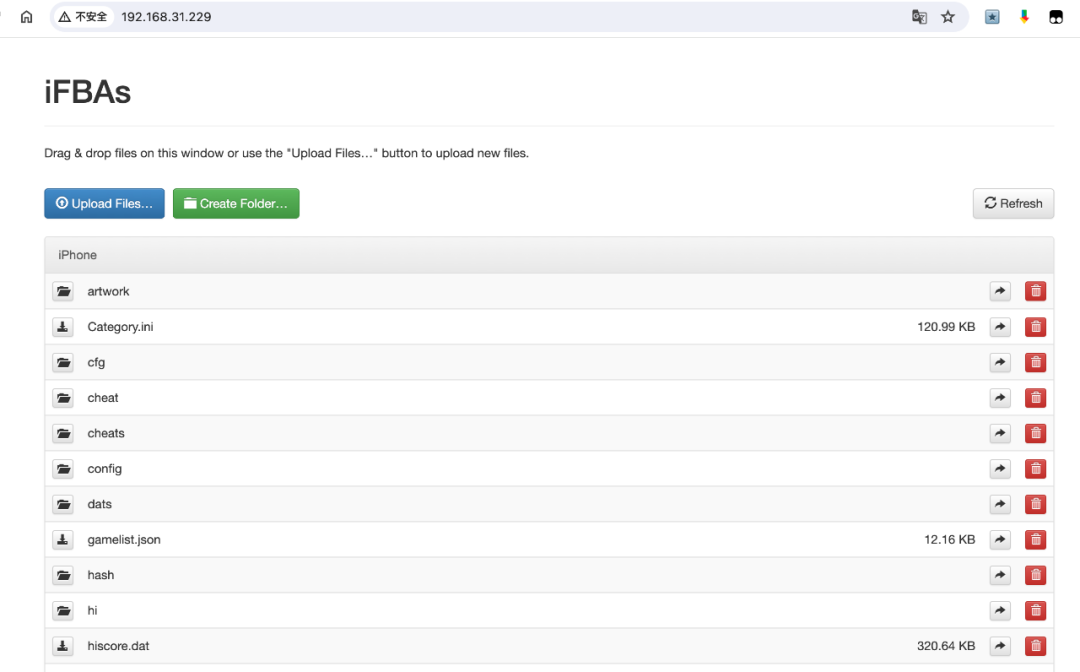Screen dimensions: 1080x672
Task: Click the Create Folder button
Action: pos(236,203)
